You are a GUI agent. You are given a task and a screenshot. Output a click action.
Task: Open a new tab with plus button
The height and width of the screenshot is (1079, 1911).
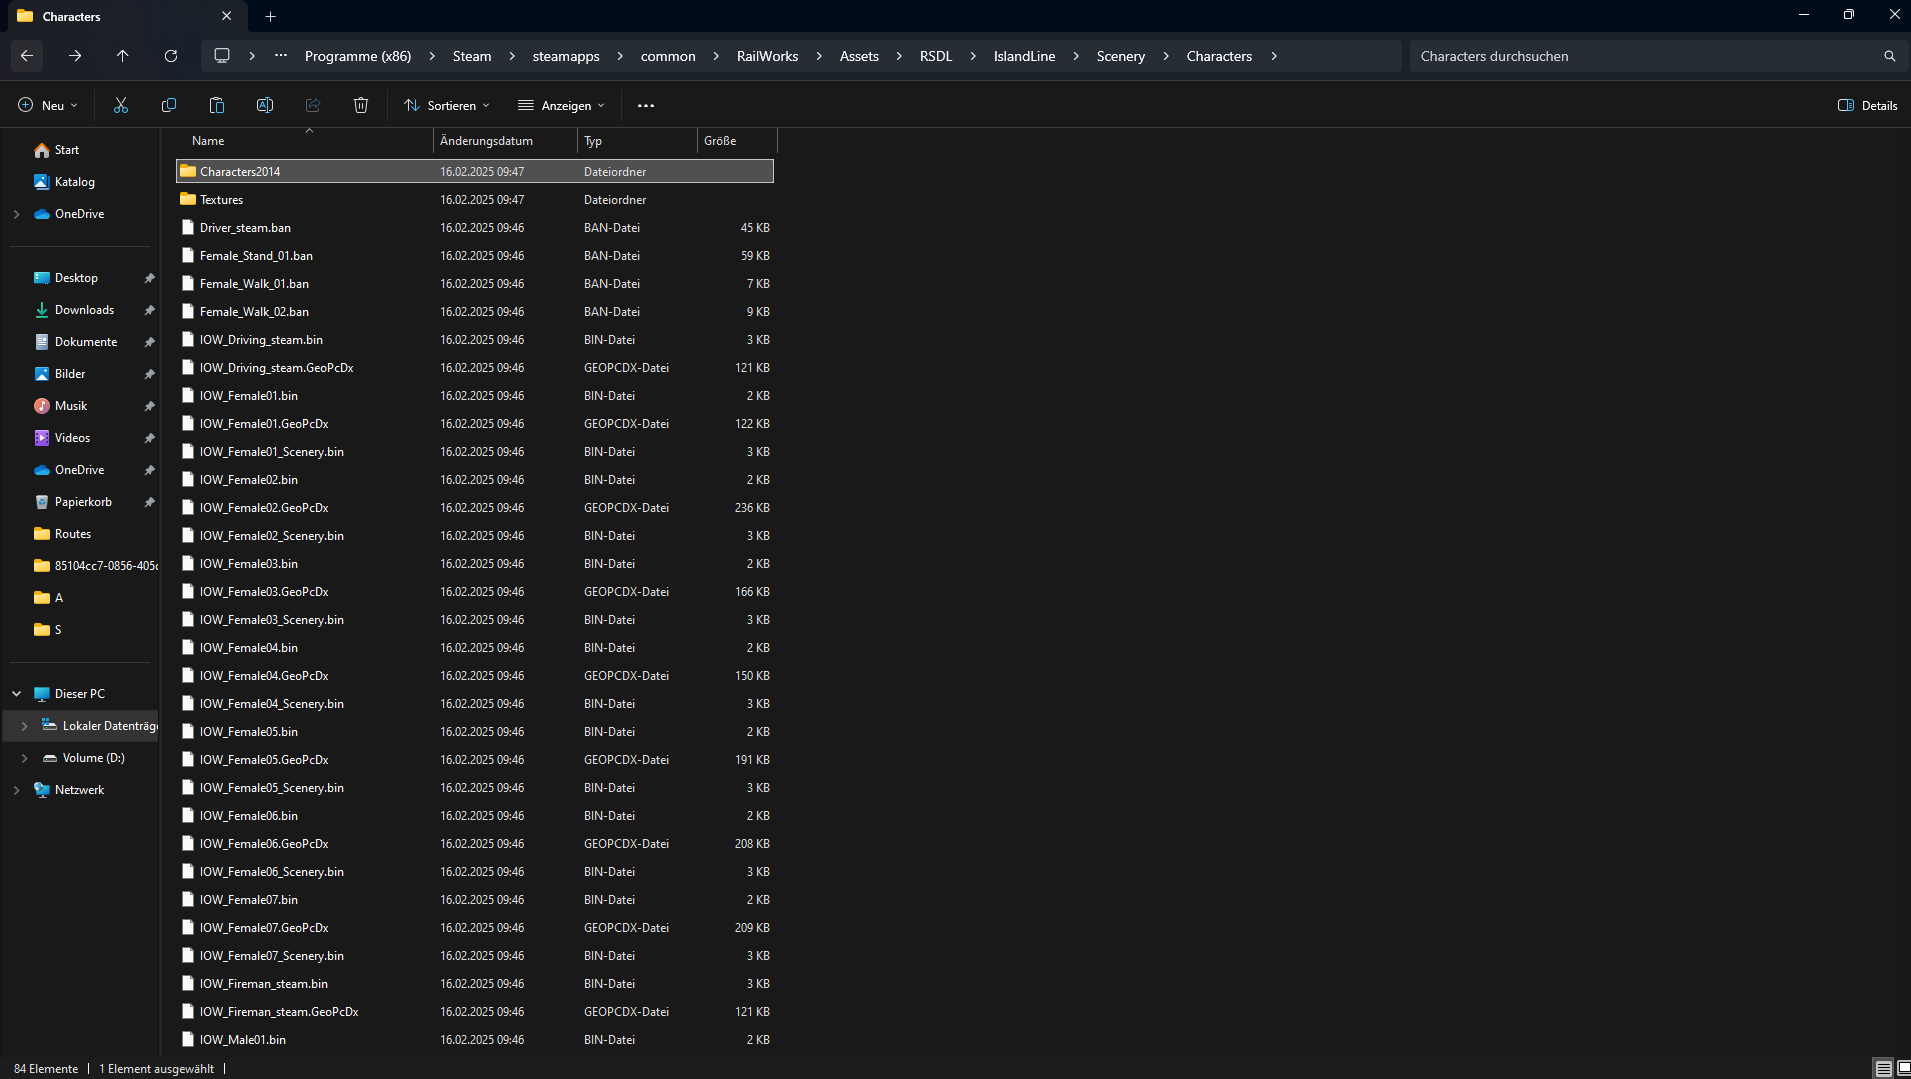coord(271,16)
